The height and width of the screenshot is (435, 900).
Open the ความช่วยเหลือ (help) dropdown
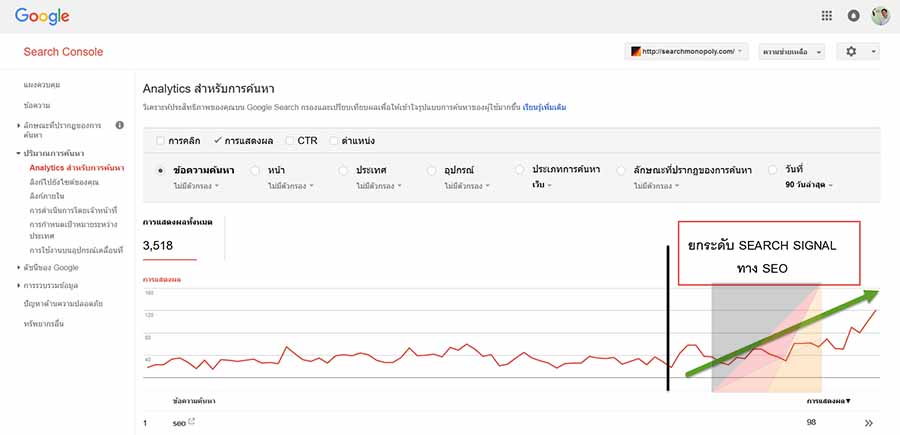792,52
